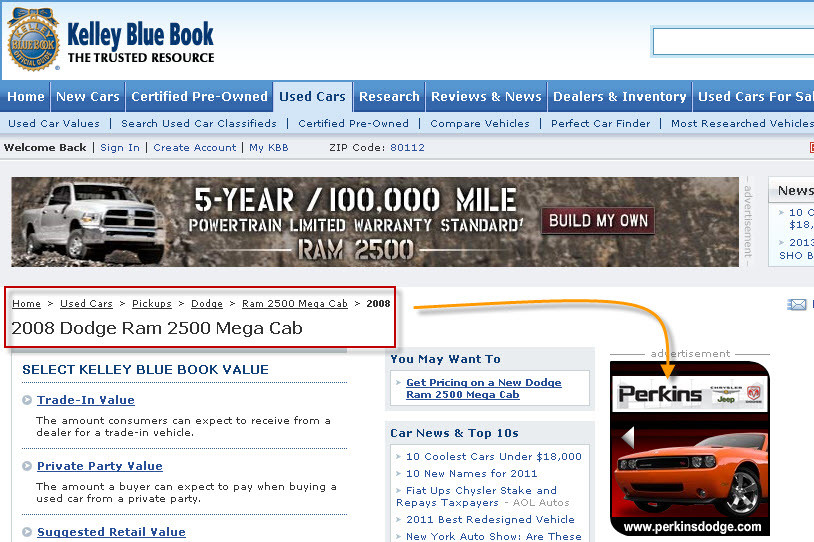Click the email envelope icon
814x542 pixels.
796,305
